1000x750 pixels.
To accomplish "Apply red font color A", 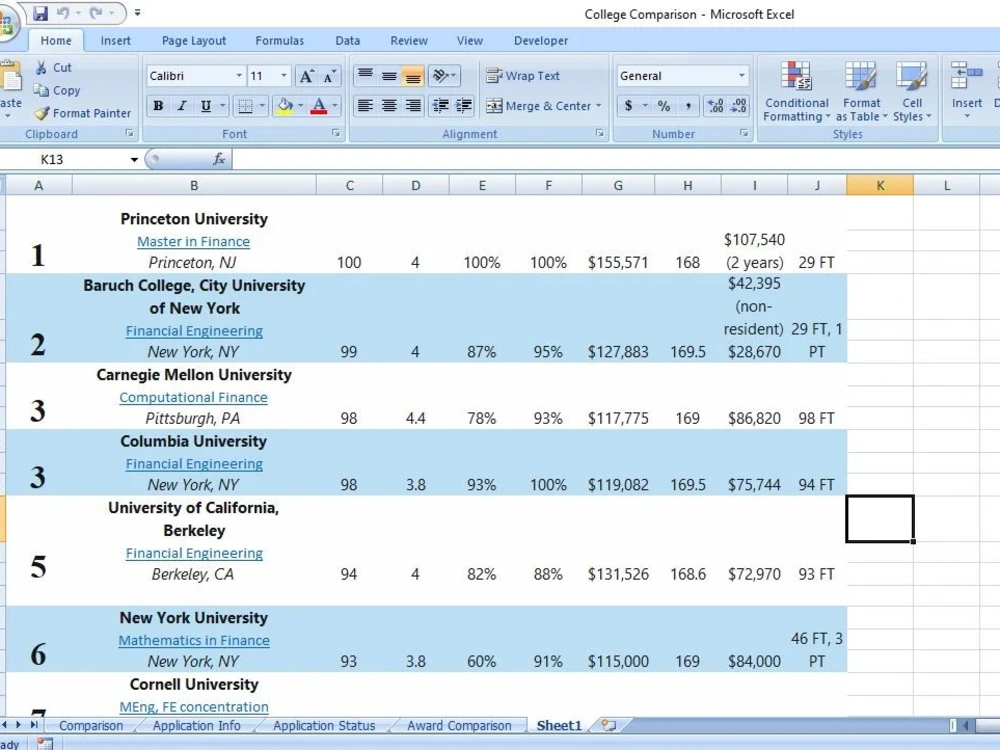I will [319, 106].
